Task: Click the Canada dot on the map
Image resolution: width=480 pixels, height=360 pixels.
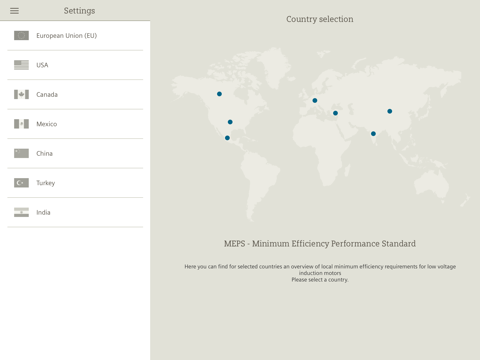Action: tap(219, 94)
